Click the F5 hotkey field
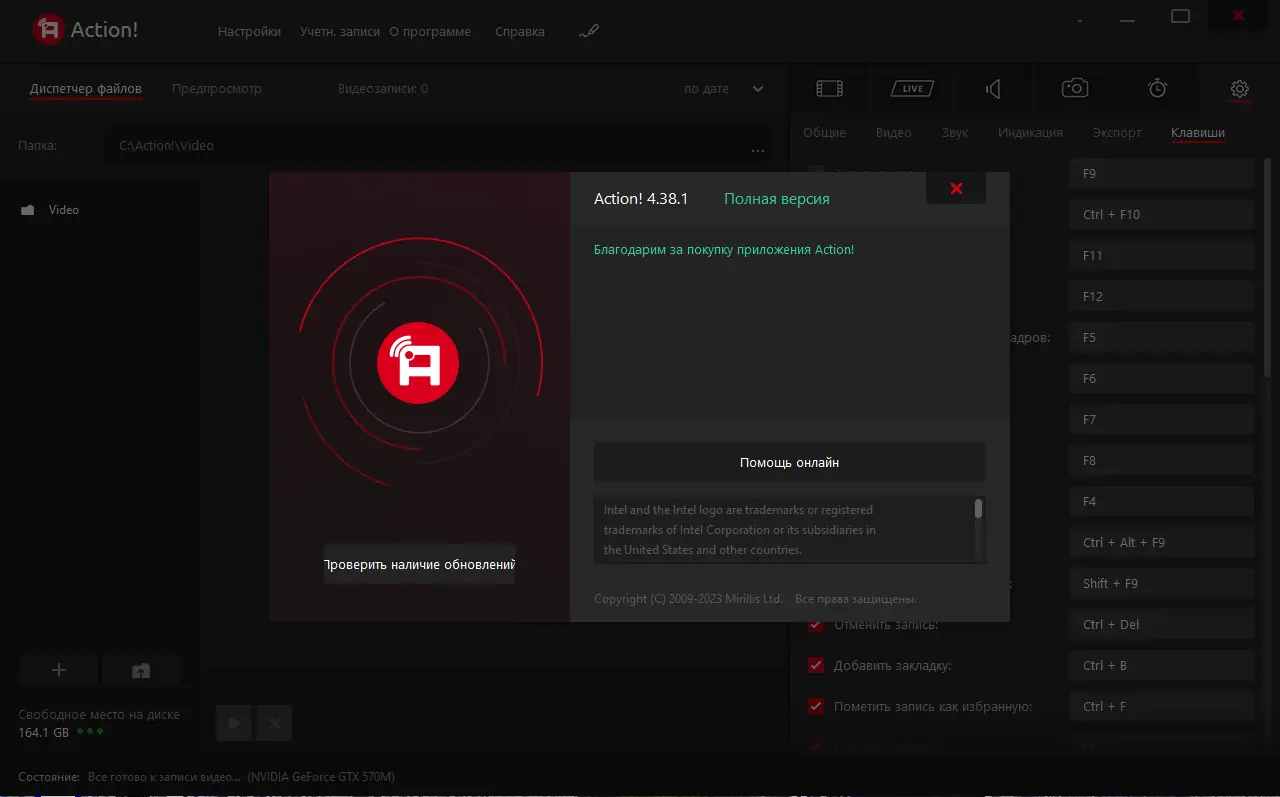 1161,338
